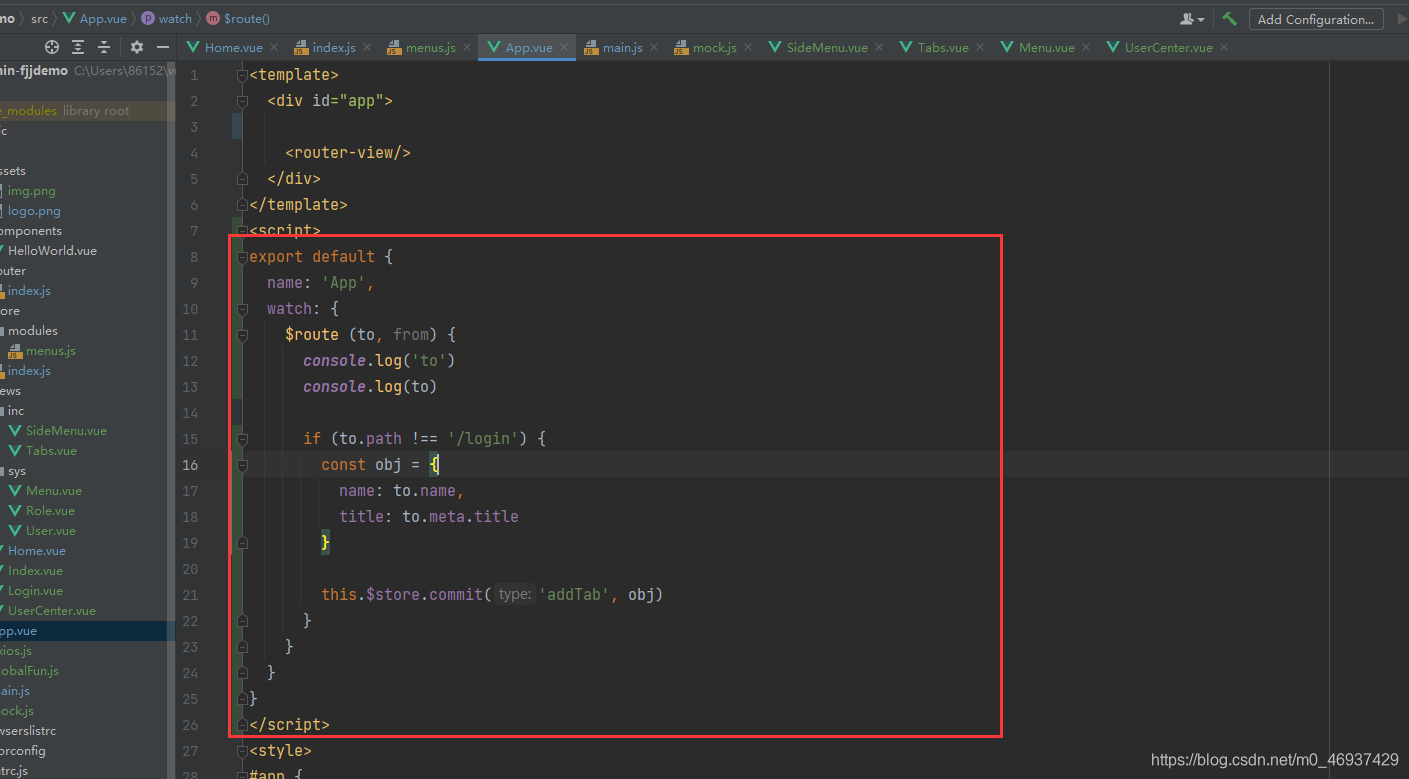Open the UserCenter.vue editor tab
Viewport: 1409px width, 779px height.
pyautogui.click(x=1168, y=47)
